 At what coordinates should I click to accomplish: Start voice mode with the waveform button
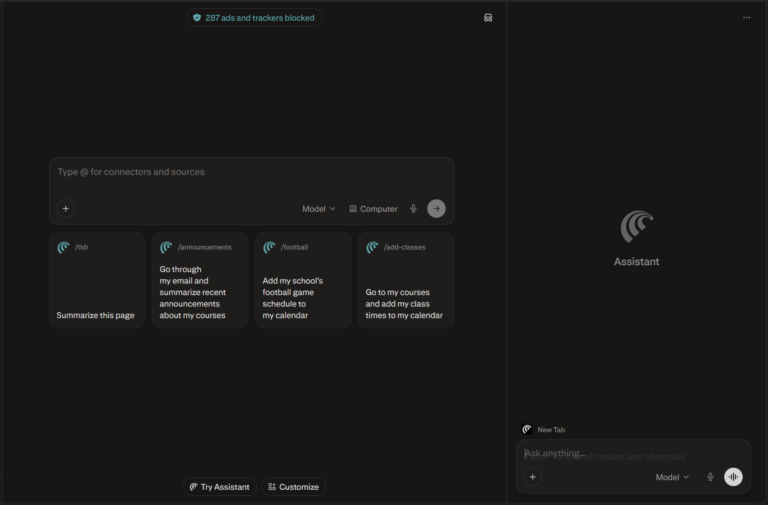[x=733, y=477]
